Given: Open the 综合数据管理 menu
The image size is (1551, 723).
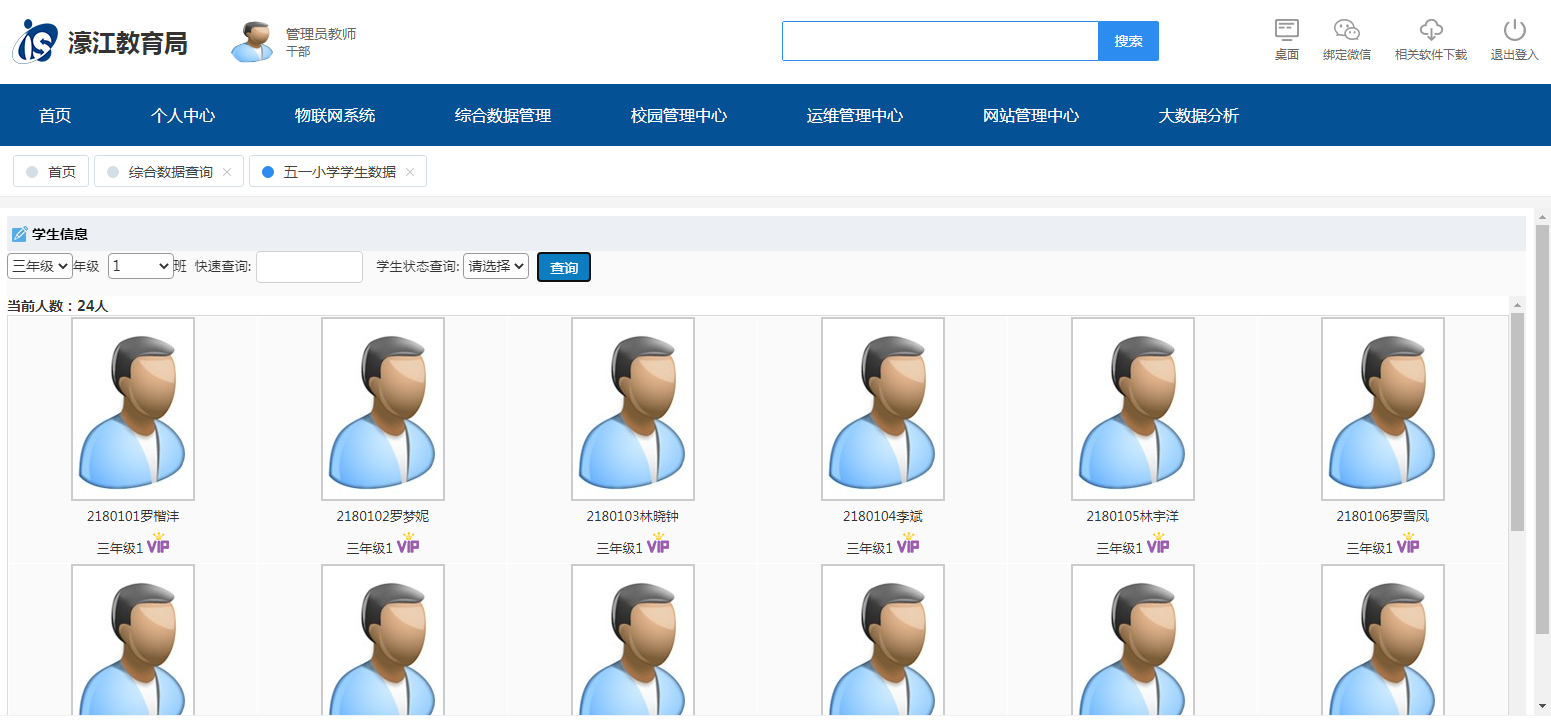Looking at the screenshot, I should (x=503, y=115).
